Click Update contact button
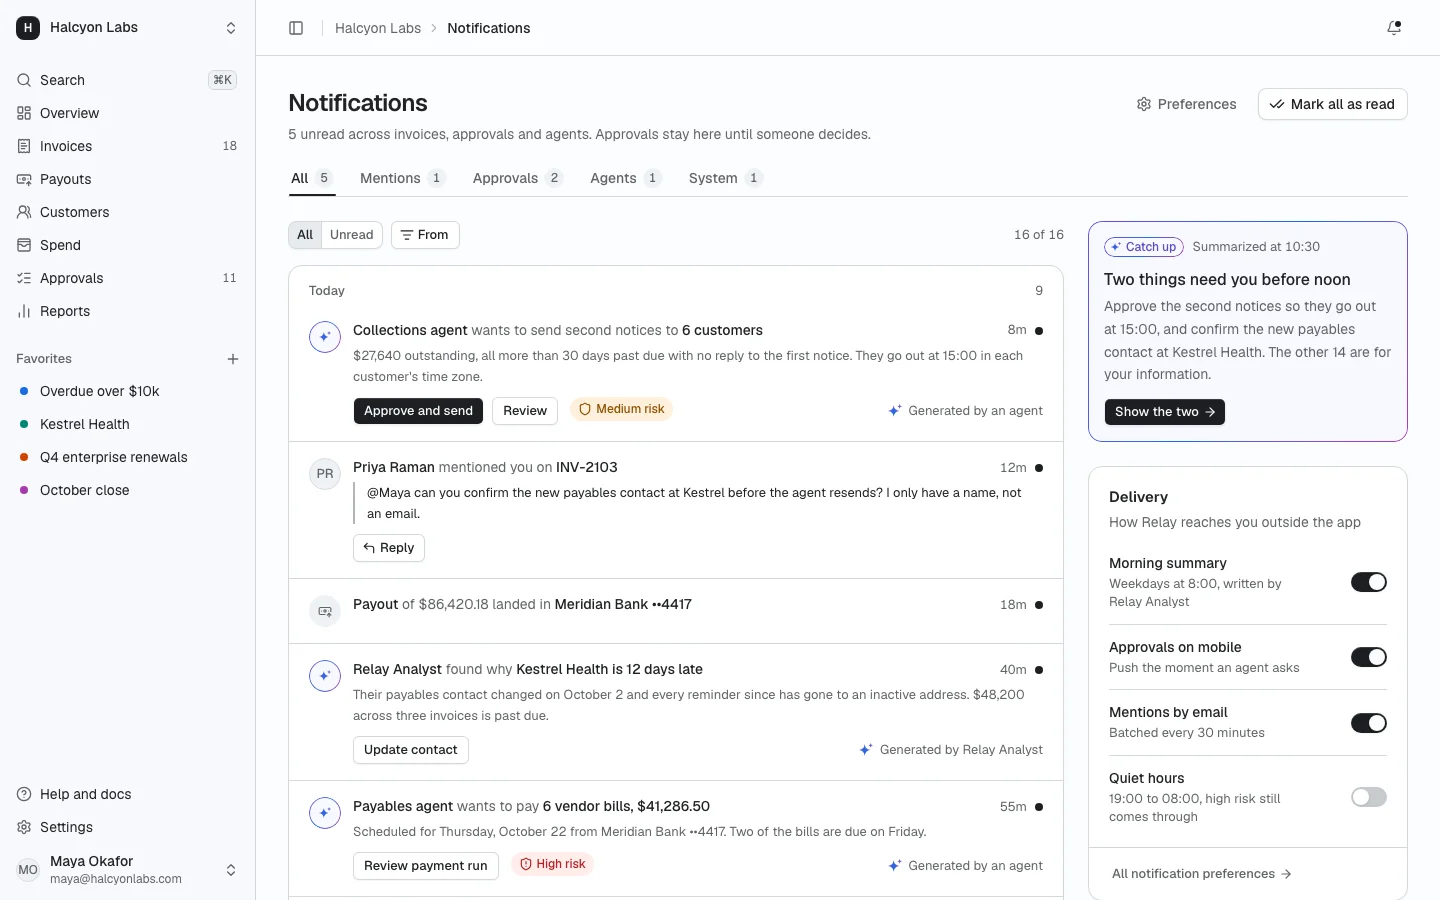This screenshot has height=900, width=1440. coord(411,750)
